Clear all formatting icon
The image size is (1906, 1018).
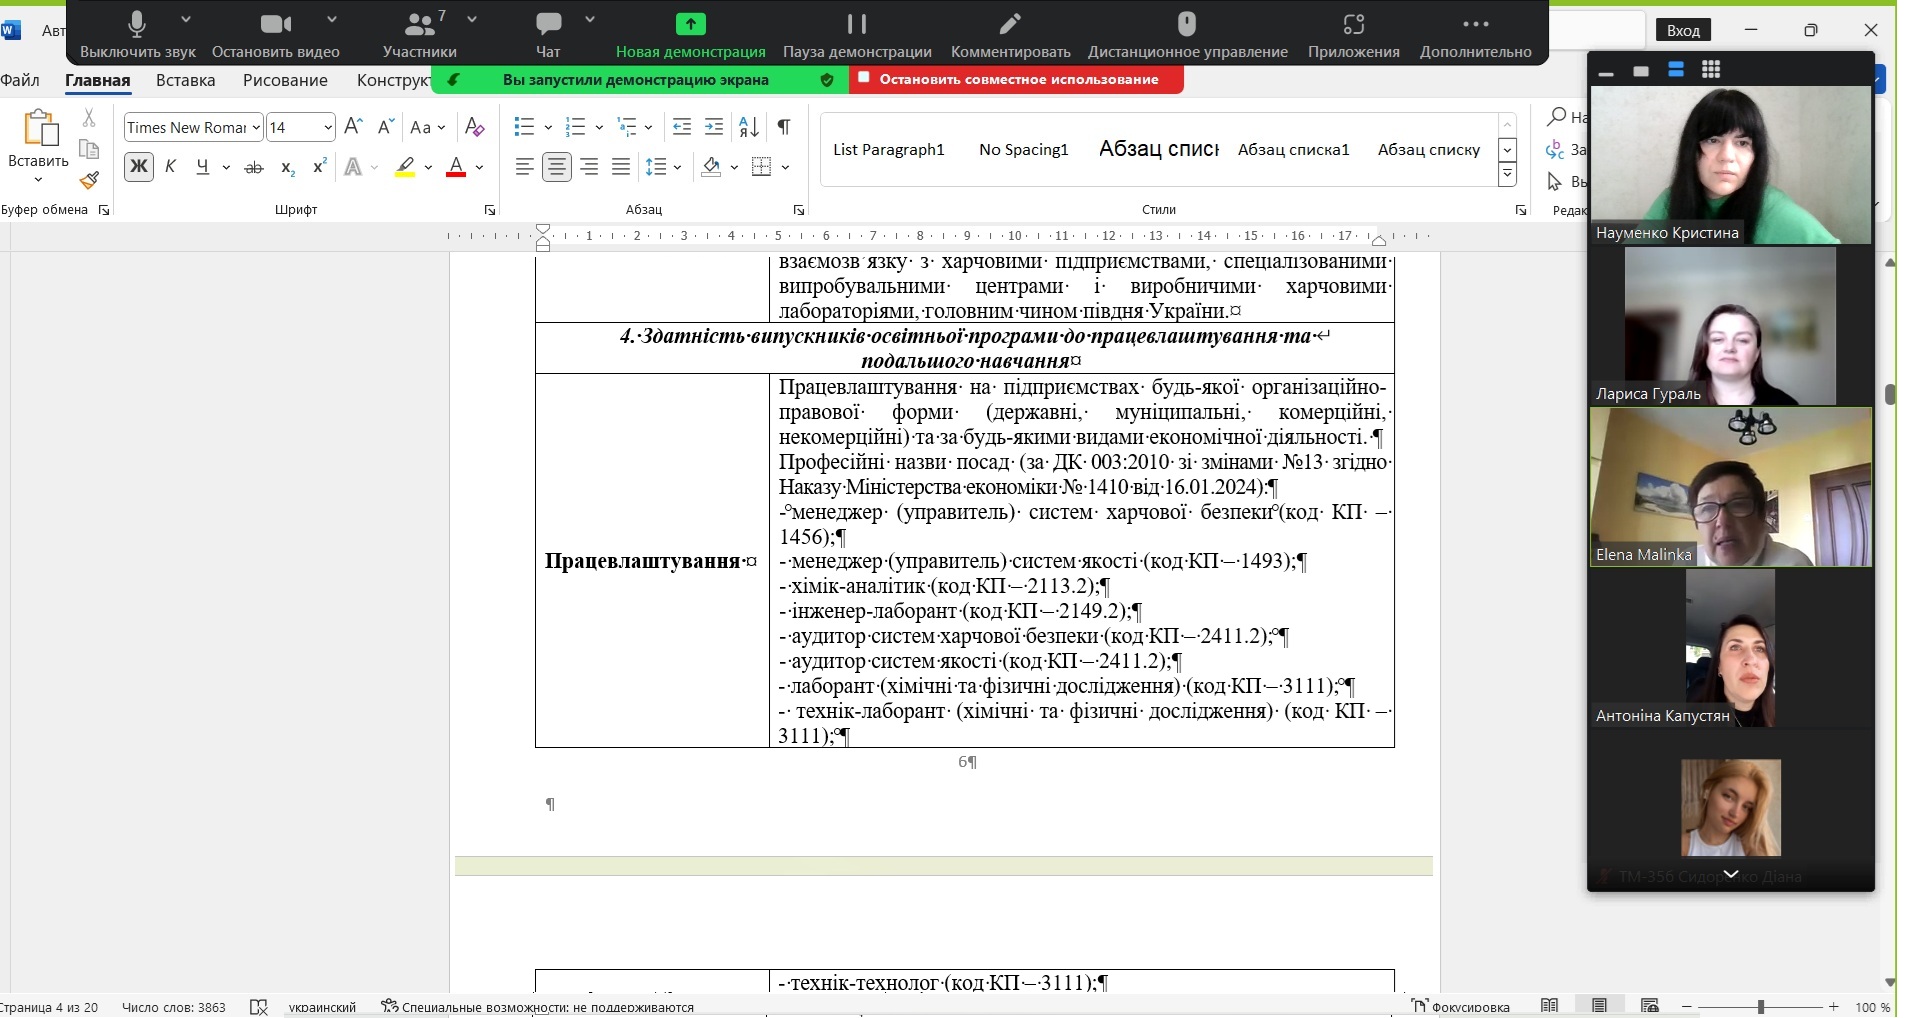click(x=475, y=127)
